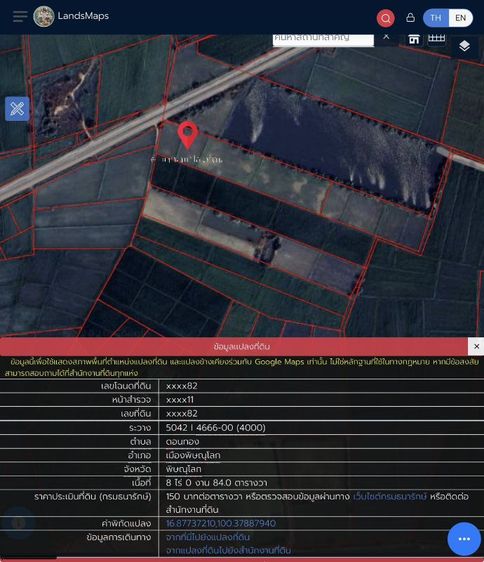The image size is (484, 562).
Task: Close the parcel information panel
Action: coord(476,346)
